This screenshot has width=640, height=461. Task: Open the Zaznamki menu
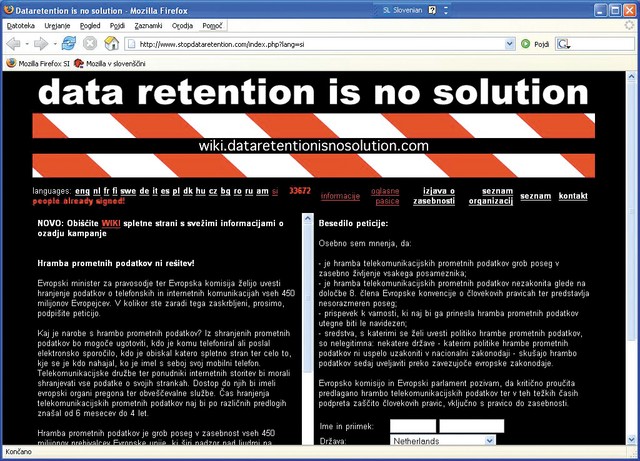click(148, 26)
